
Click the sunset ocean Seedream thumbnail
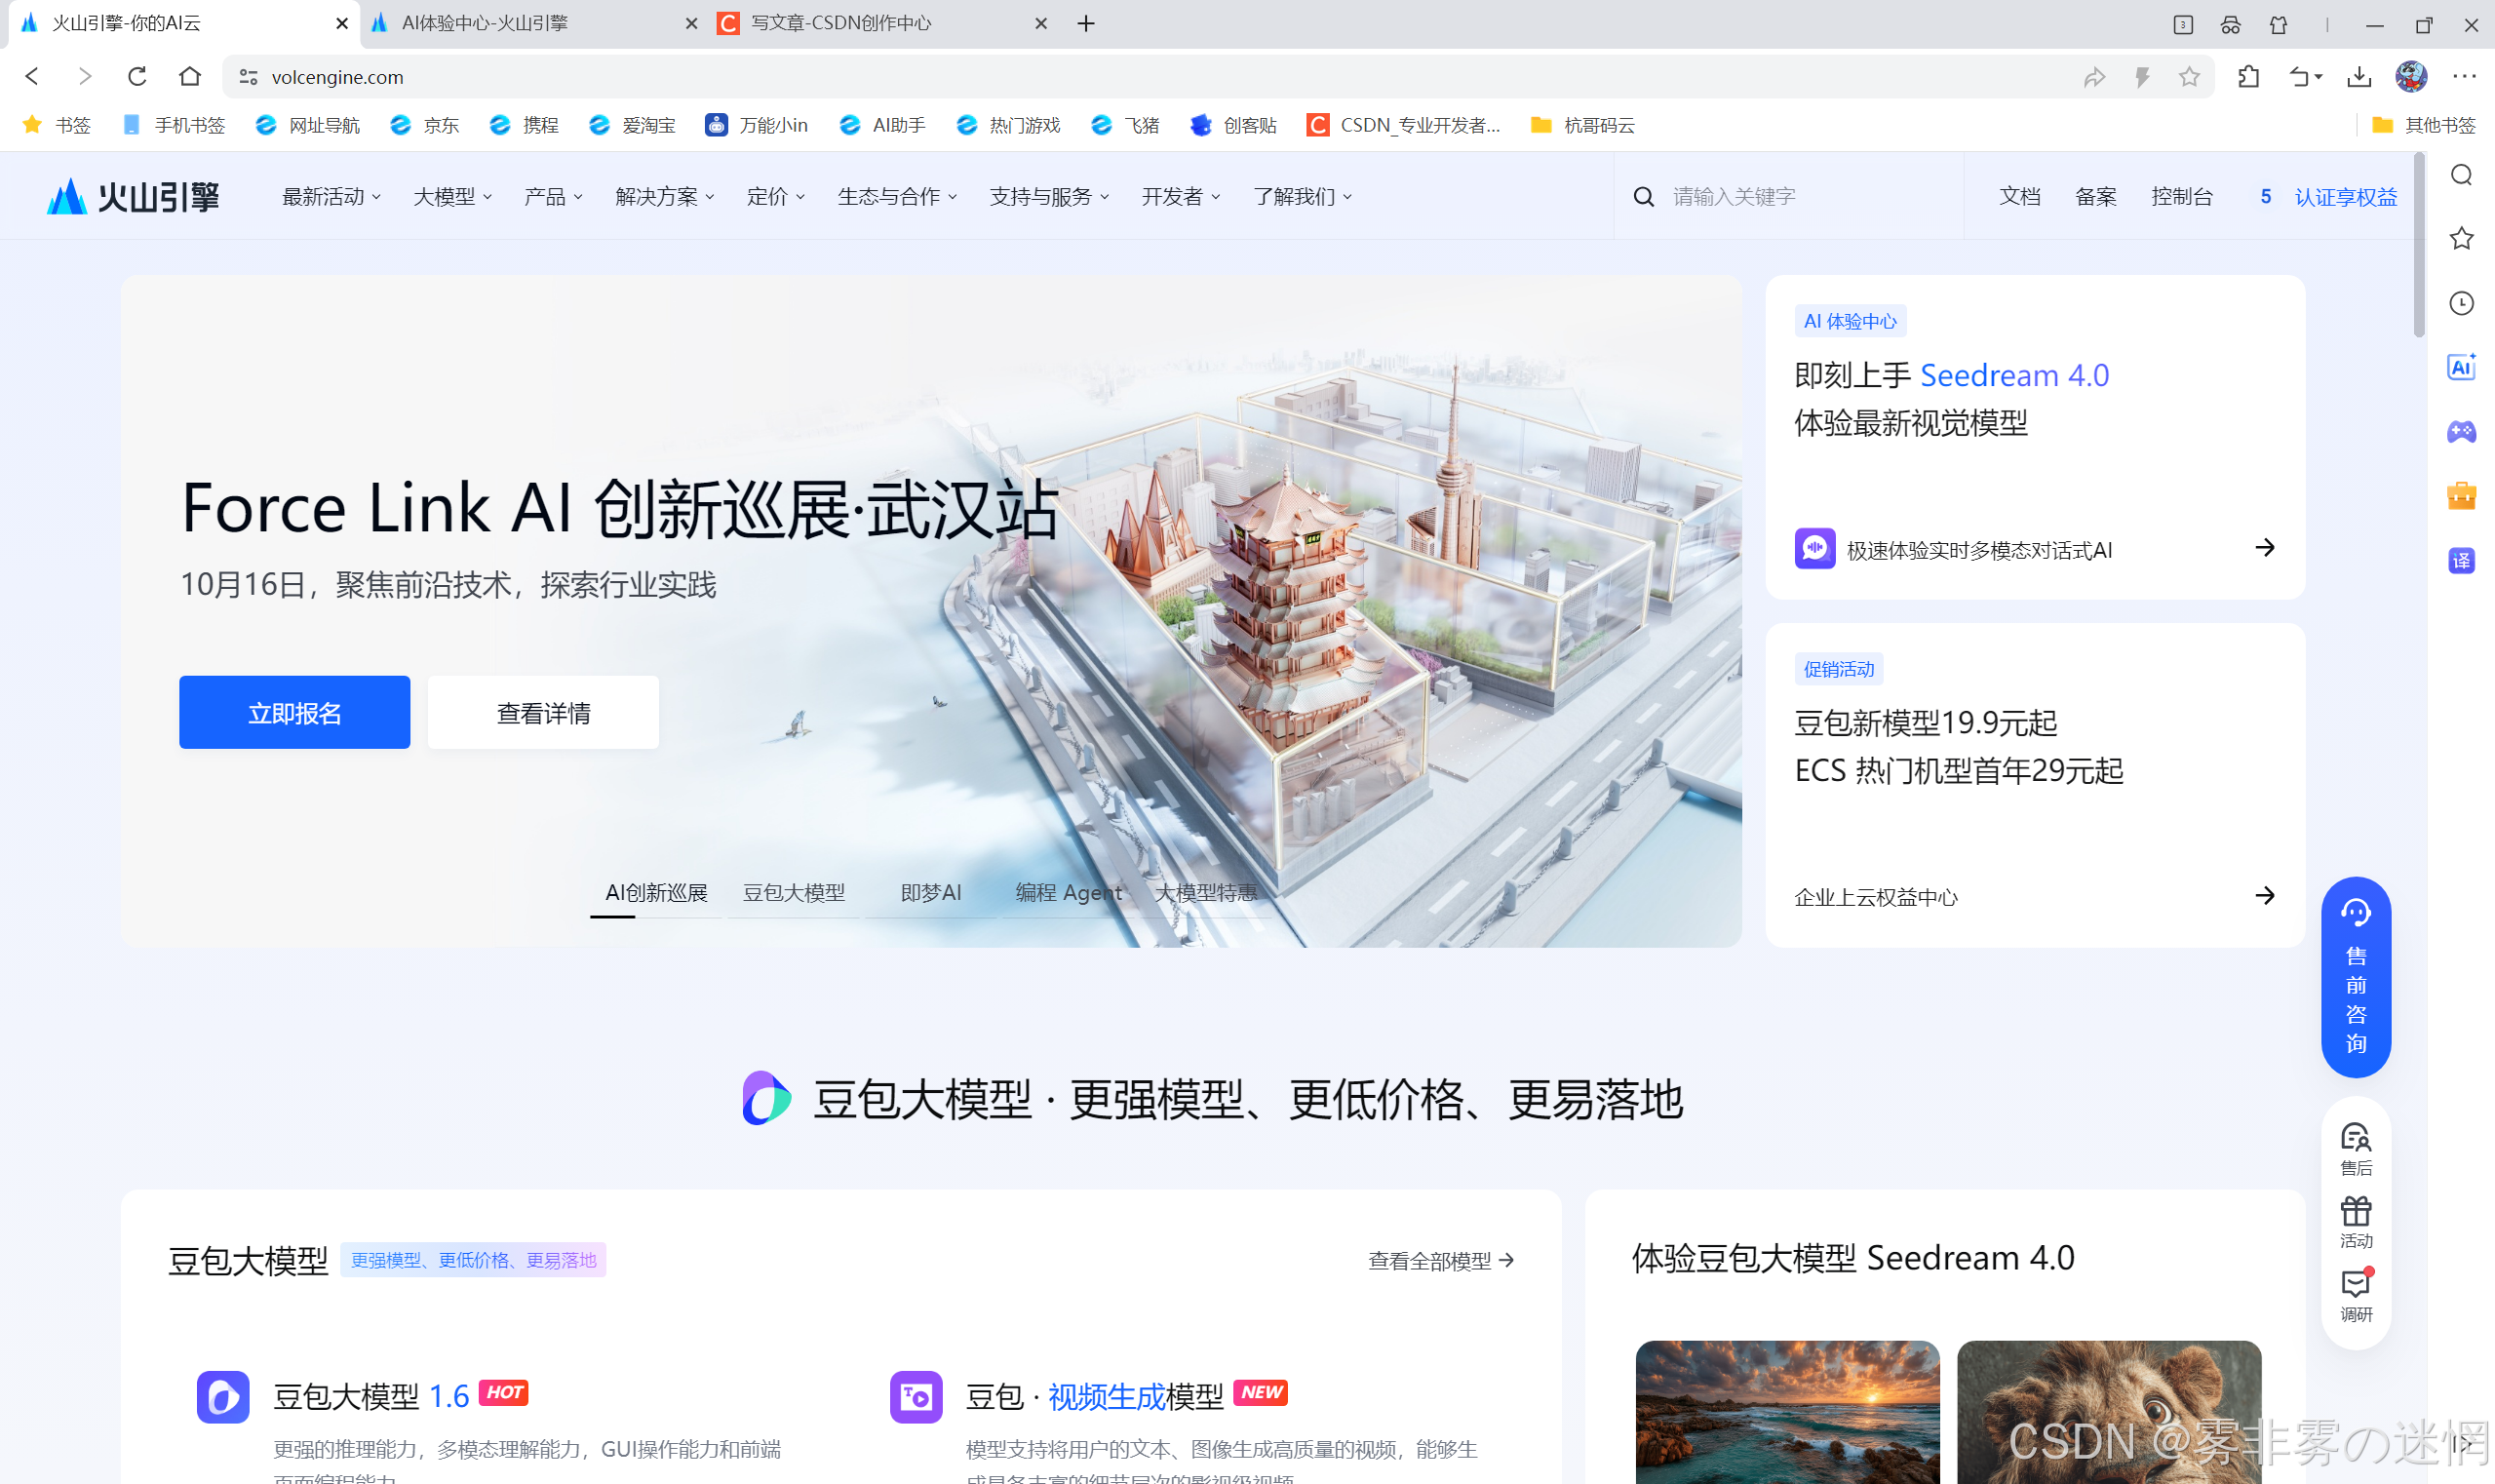tap(1787, 1411)
